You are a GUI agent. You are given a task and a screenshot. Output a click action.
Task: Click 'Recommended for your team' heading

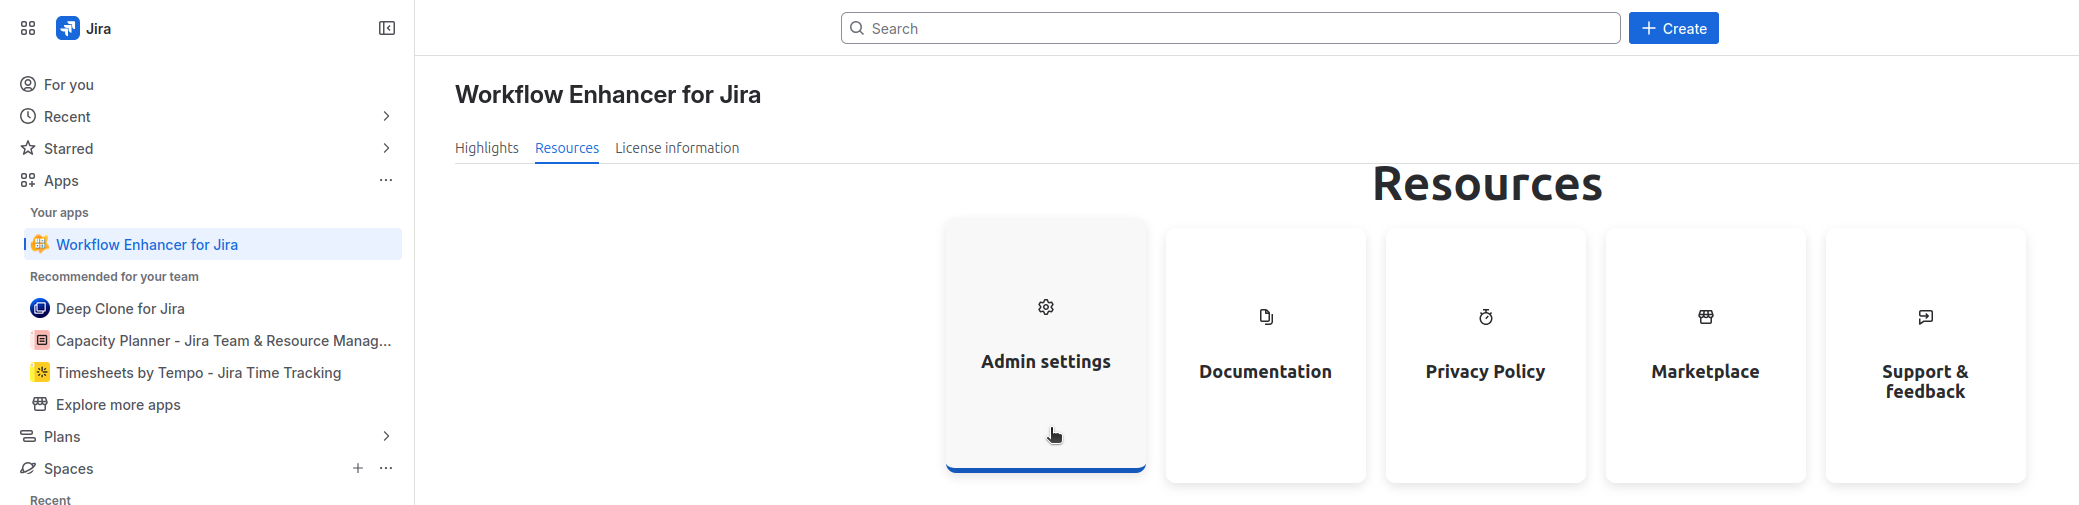(x=114, y=276)
